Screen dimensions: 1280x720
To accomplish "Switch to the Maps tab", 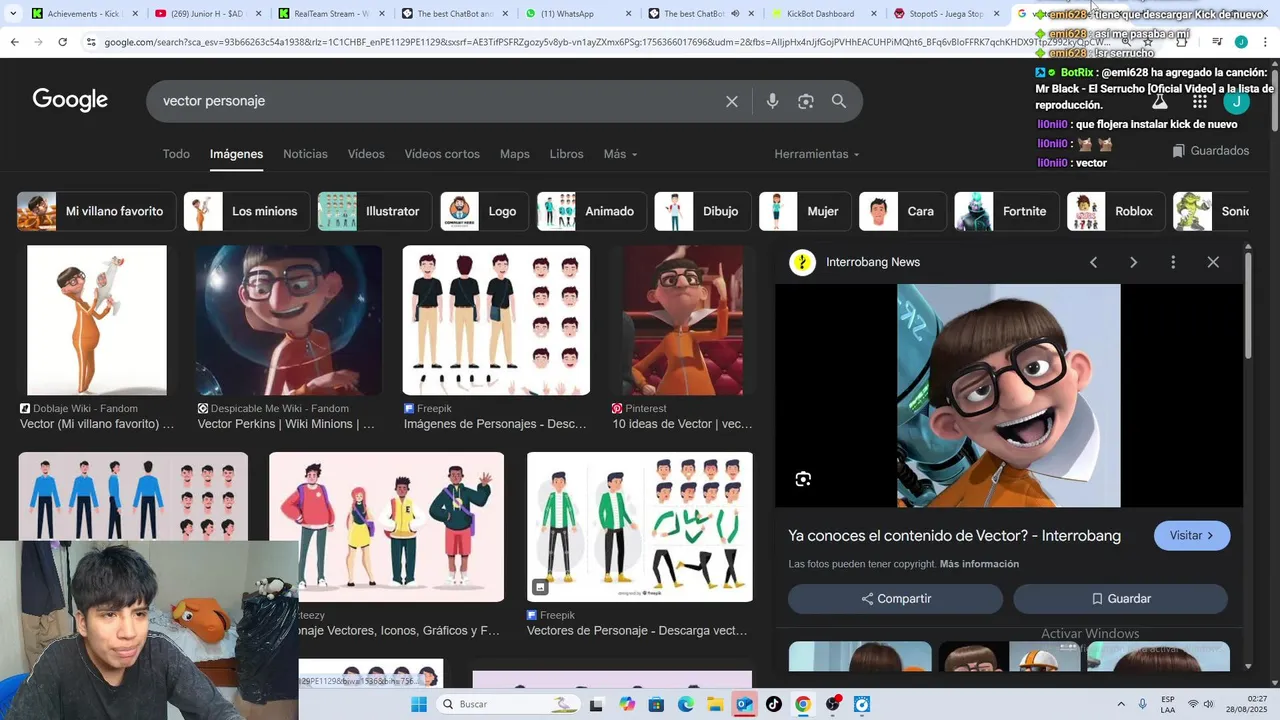I will point(515,154).
